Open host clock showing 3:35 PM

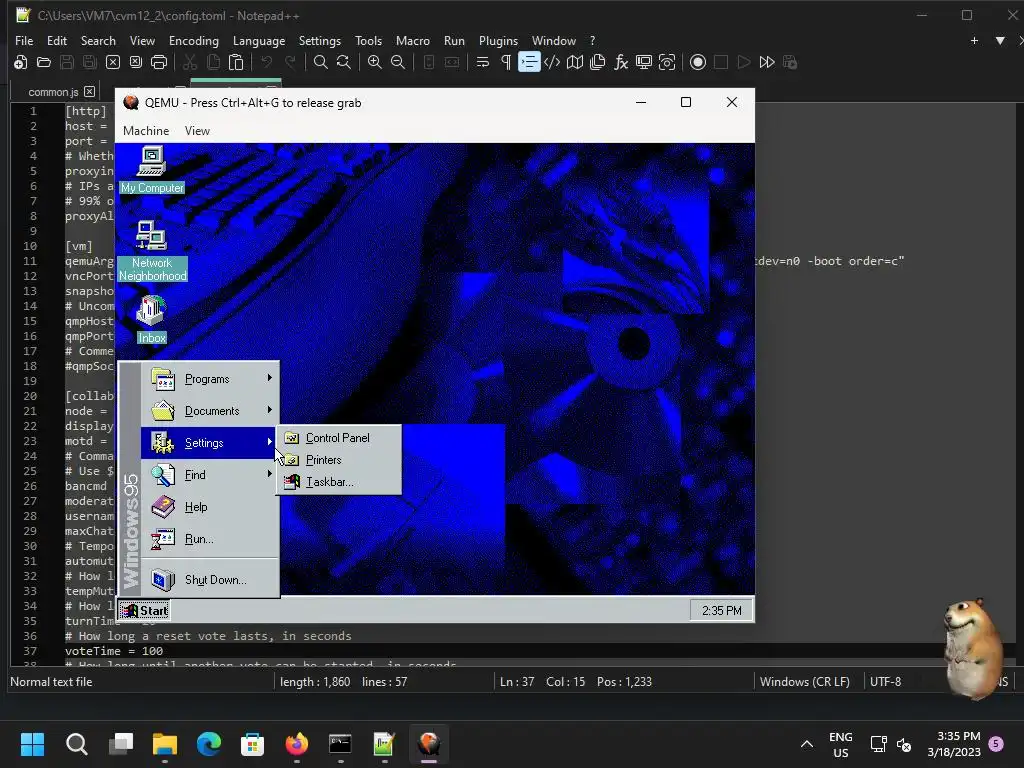pyautogui.click(x=954, y=744)
